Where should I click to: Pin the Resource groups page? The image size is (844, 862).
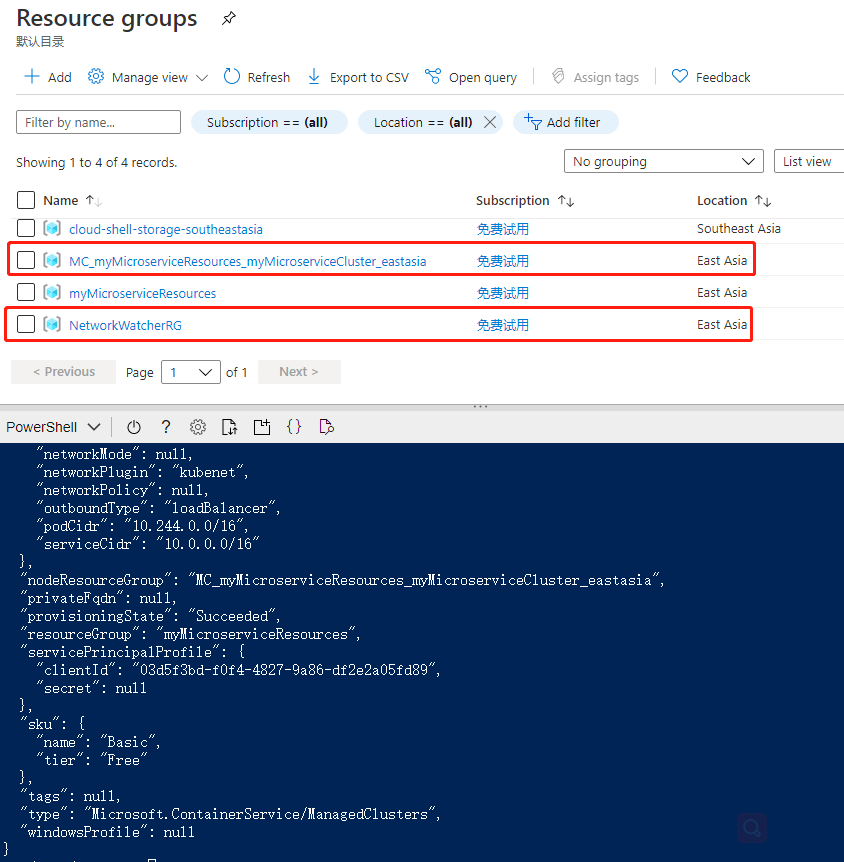pyautogui.click(x=229, y=18)
